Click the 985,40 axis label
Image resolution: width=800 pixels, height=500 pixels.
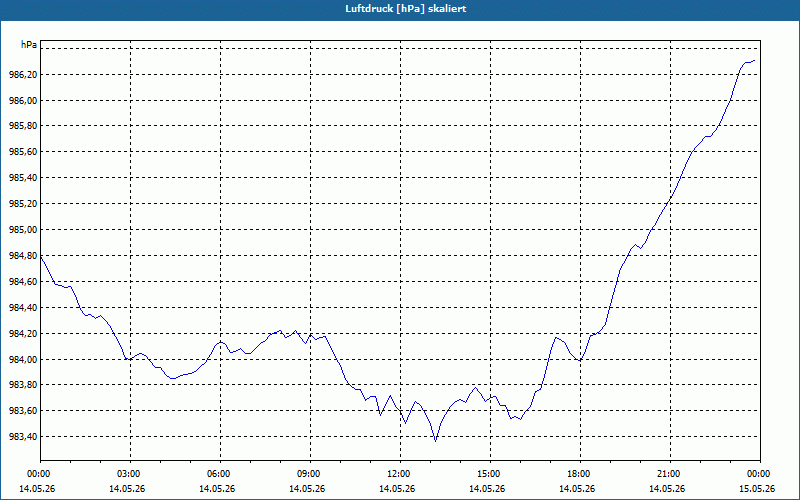pos(23,178)
